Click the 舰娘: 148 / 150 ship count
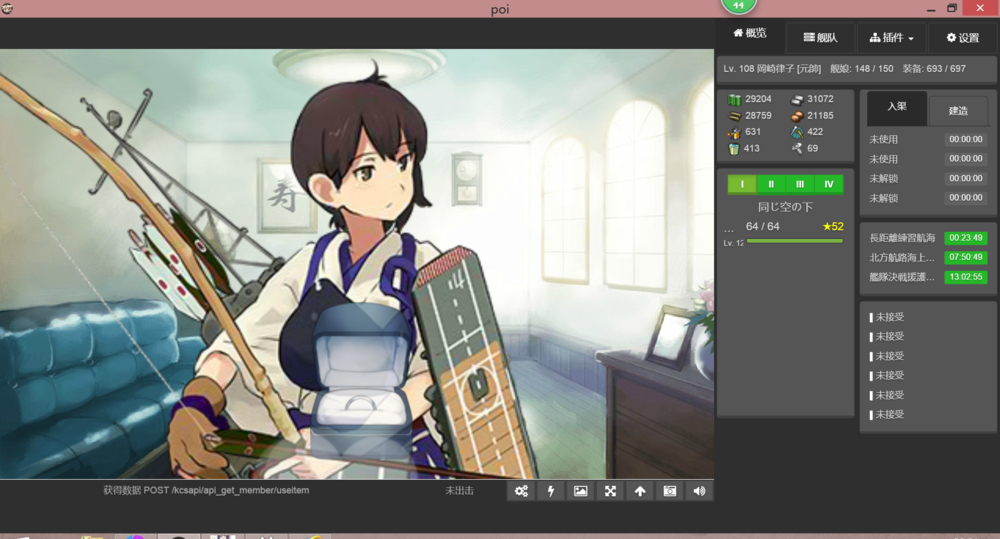The width and height of the screenshot is (1000, 539). (861, 69)
